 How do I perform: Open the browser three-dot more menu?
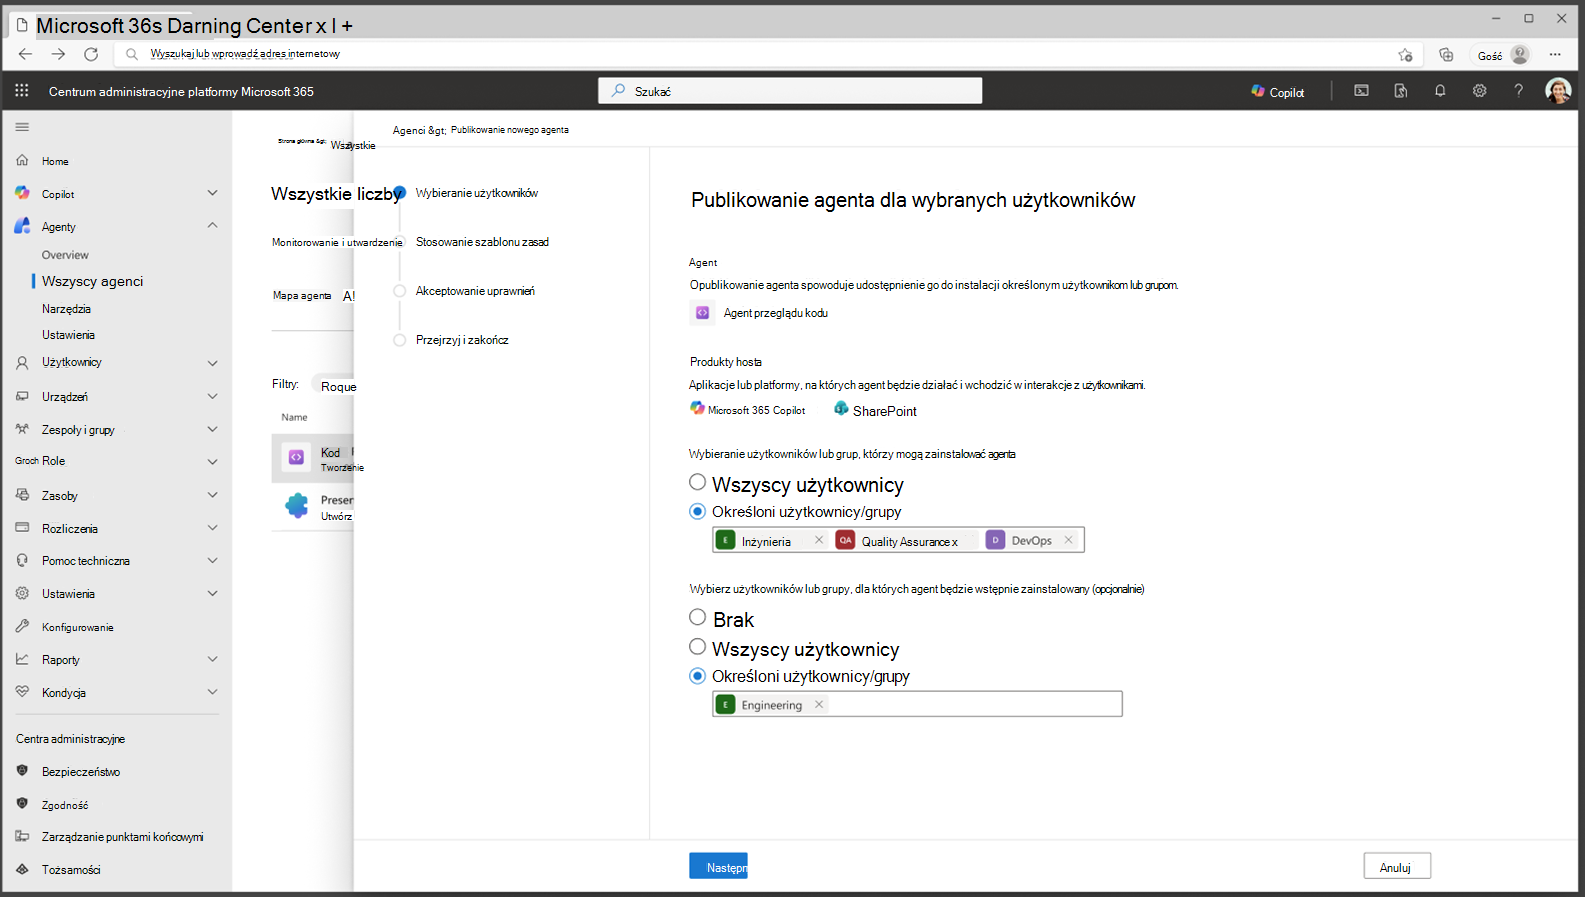tap(1555, 55)
